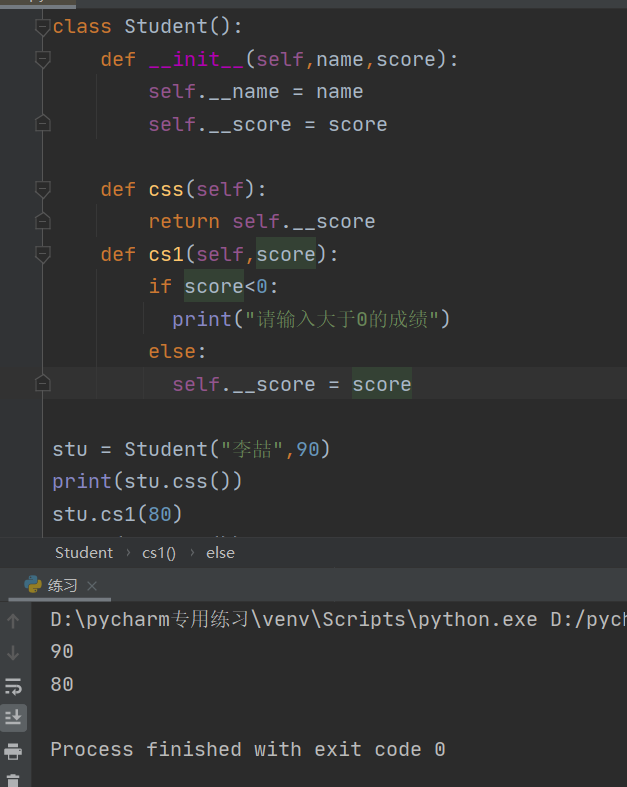
Task: Toggle scroll to end of console output
Action: [13, 717]
